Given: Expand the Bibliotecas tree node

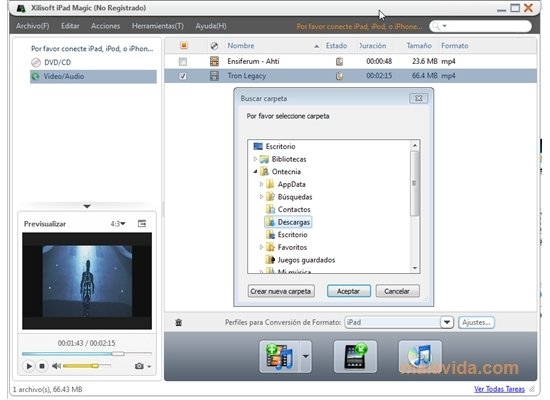Looking at the screenshot, I should (255, 159).
